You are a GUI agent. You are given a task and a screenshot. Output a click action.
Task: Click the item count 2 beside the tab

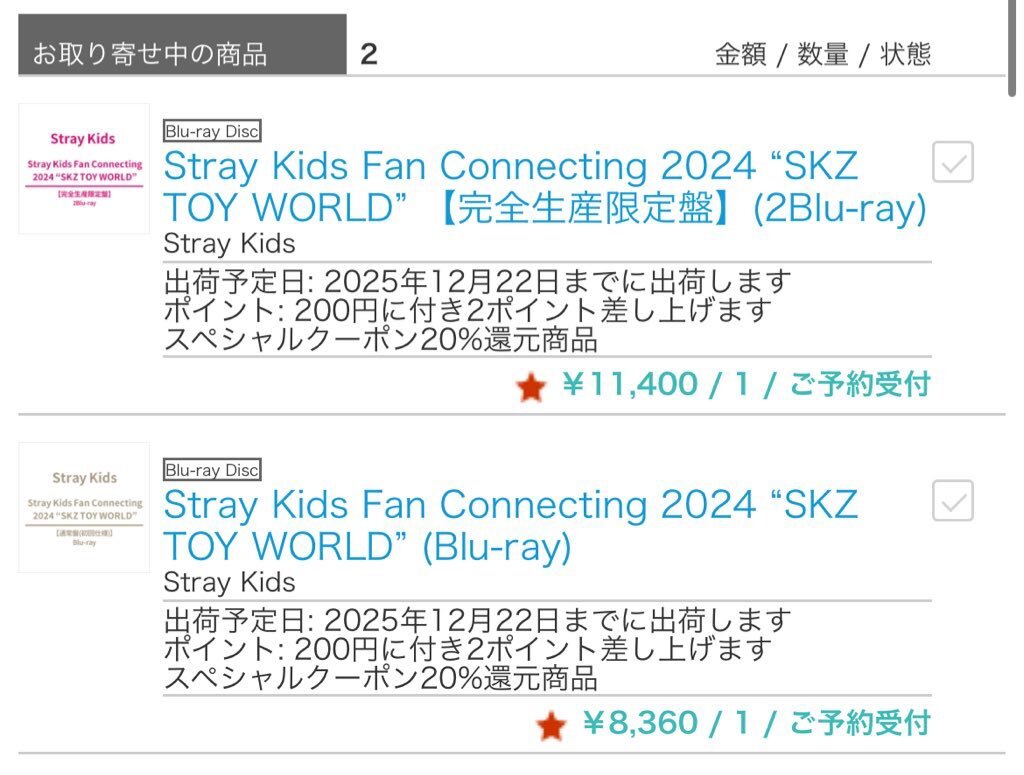point(369,54)
